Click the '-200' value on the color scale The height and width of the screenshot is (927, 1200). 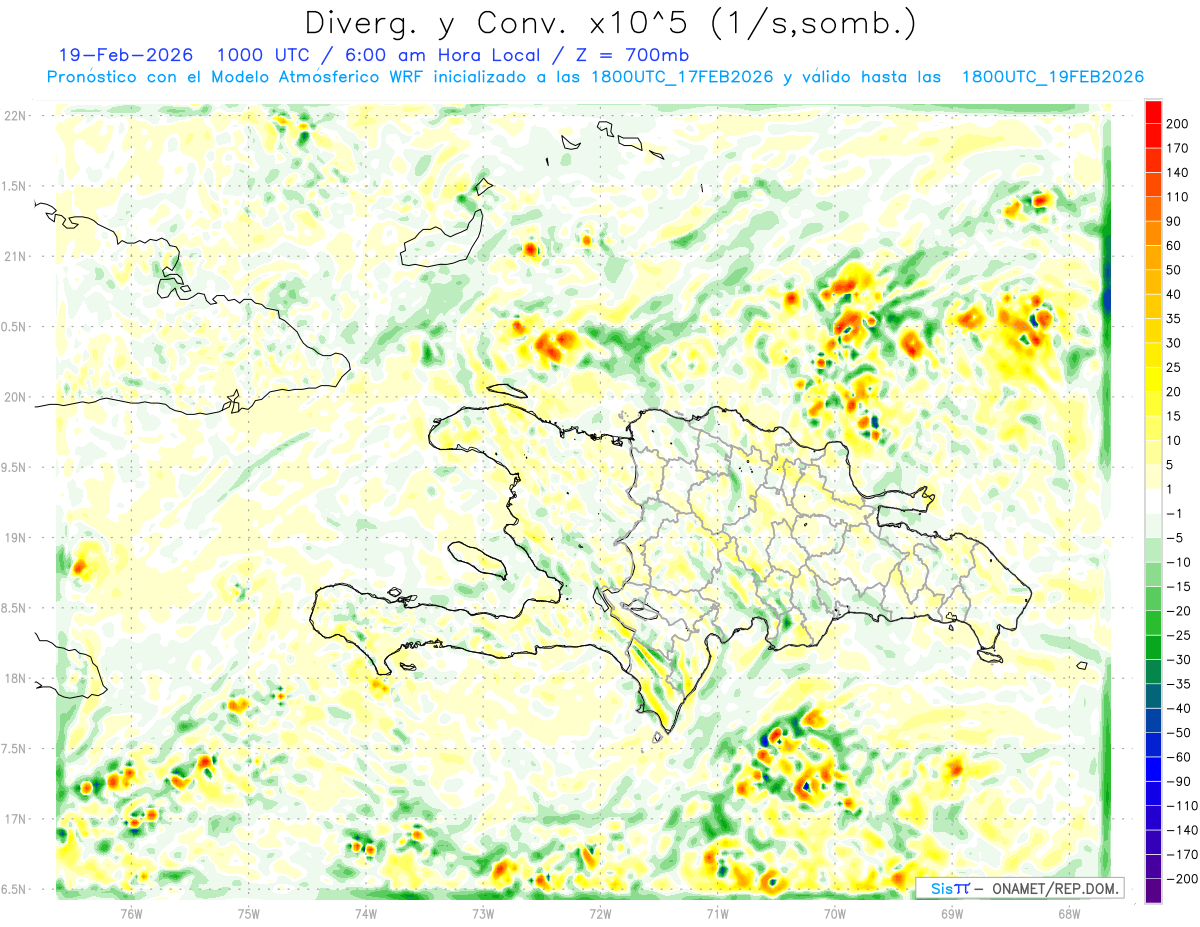coord(1181,878)
